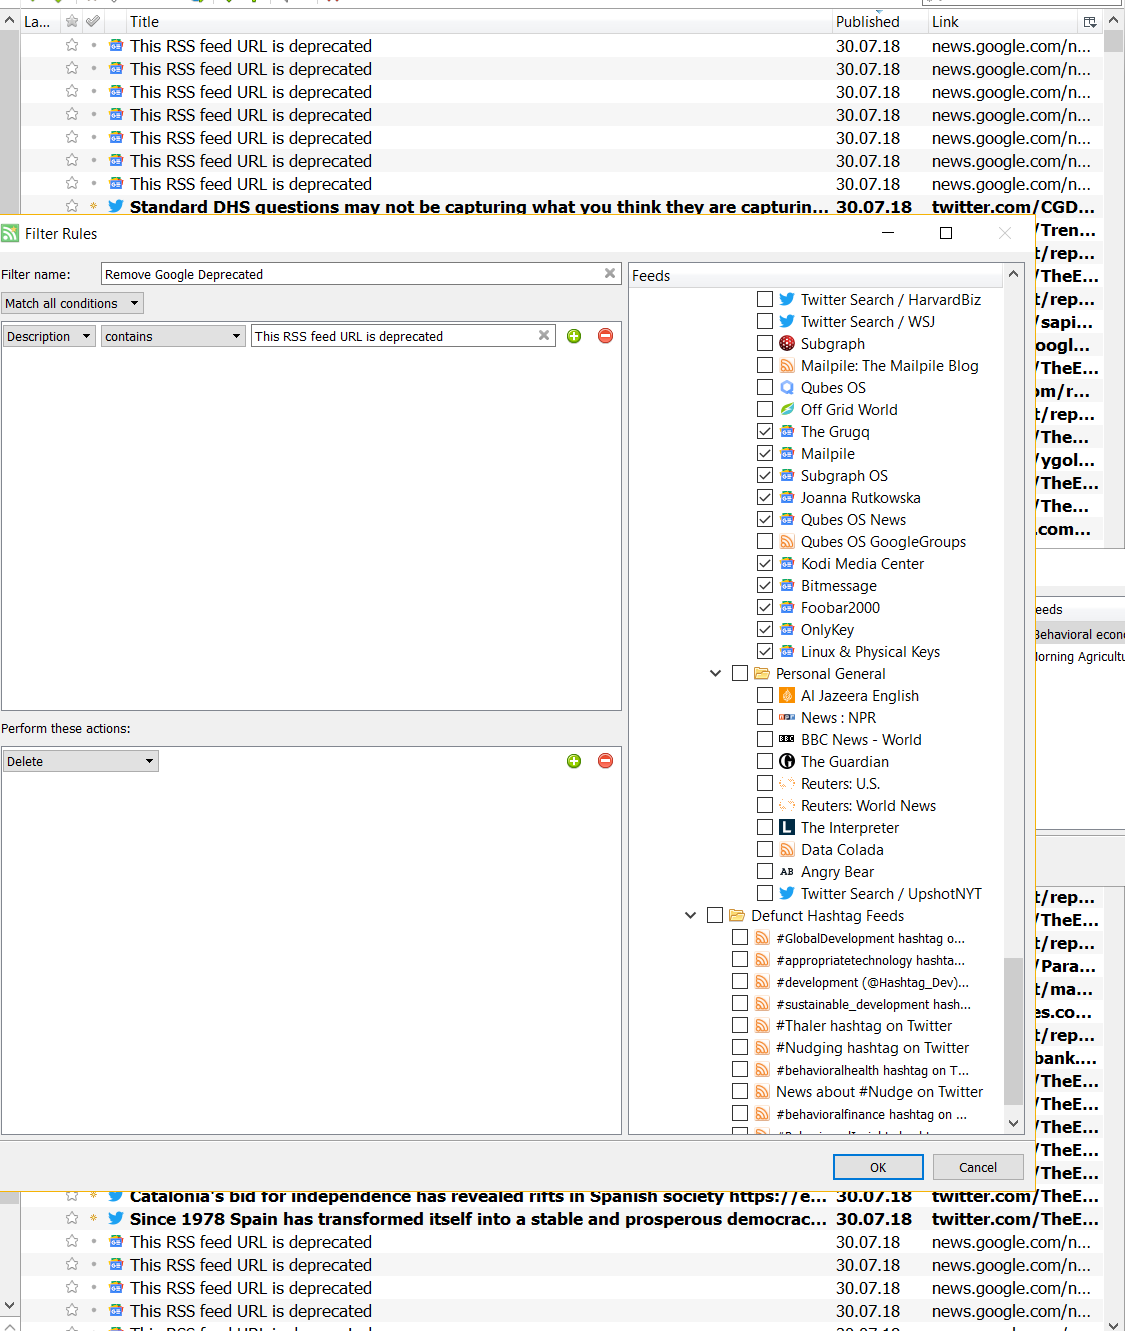Screen dimensions: 1125x1331
Task: Click The Interpreter feed icon
Action: tap(787, 827)
